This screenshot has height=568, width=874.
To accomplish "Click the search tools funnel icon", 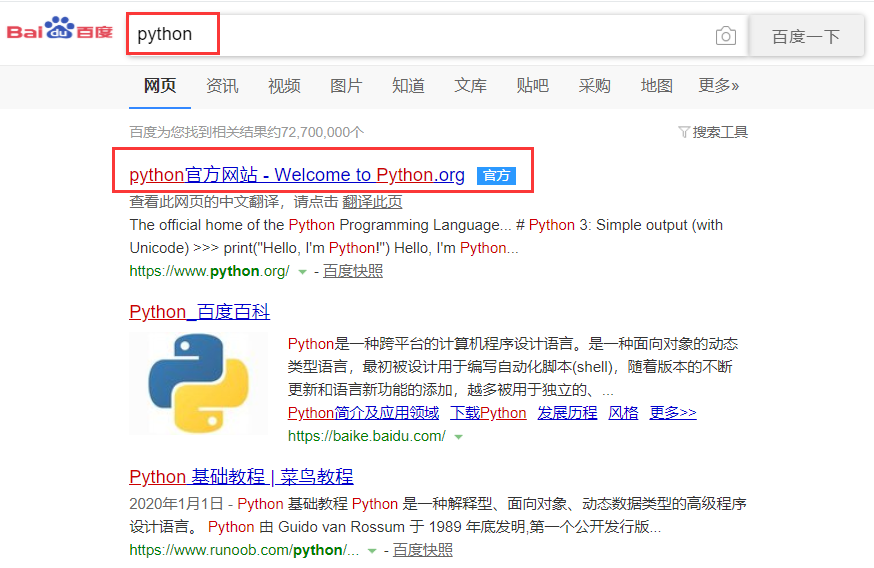I will click(683, 132).
